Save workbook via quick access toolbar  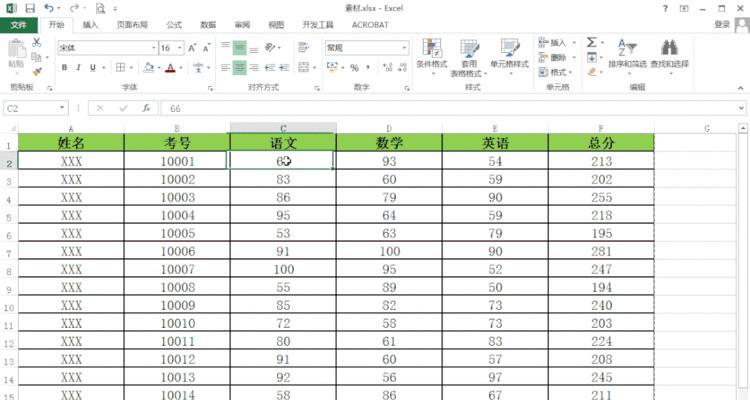tap(30, 8)
